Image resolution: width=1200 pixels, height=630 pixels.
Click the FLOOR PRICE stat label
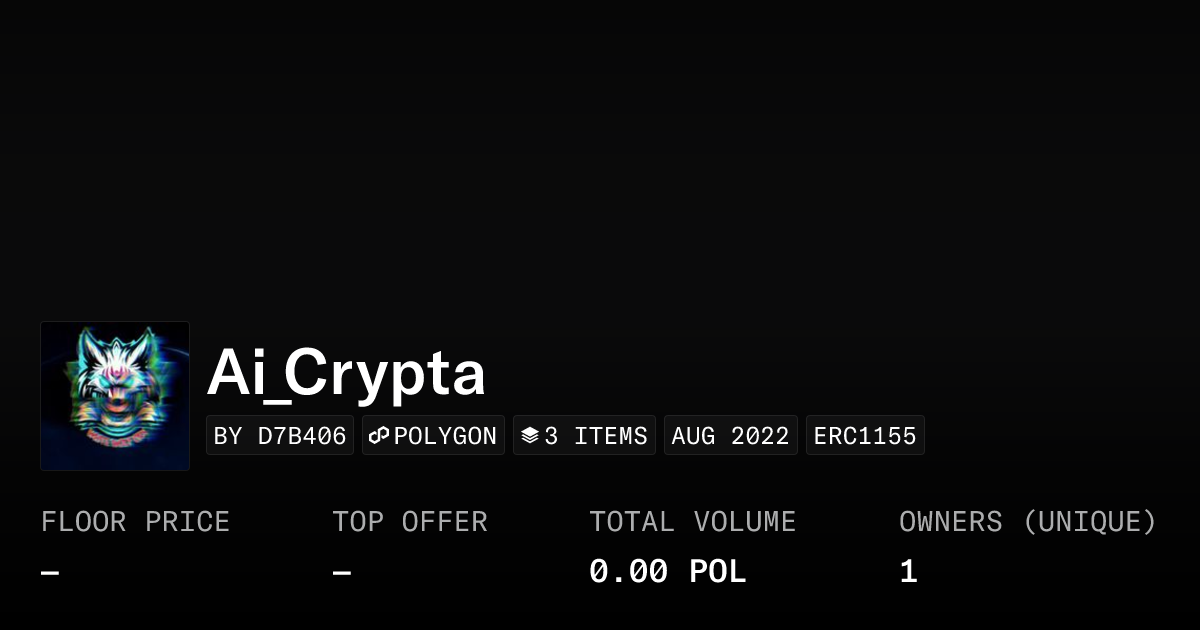click(135, 521)
